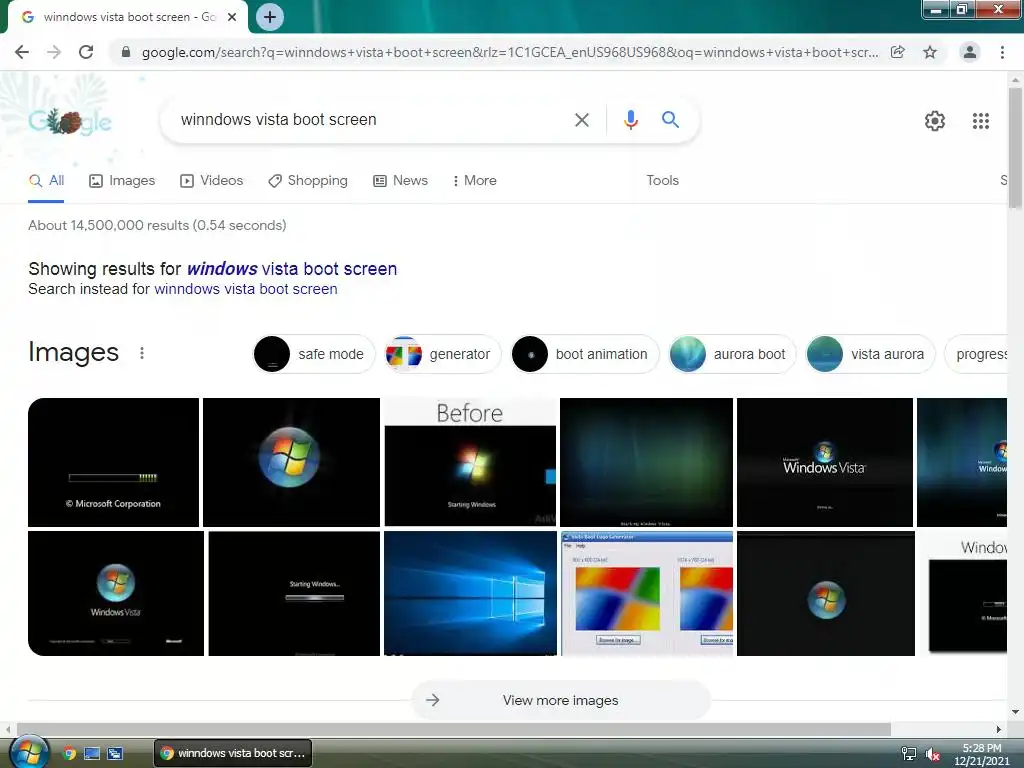This screenshot has height=768, width=1024.
Task: Launch Chrome from quick launch bar
Action: pos(69,753)
